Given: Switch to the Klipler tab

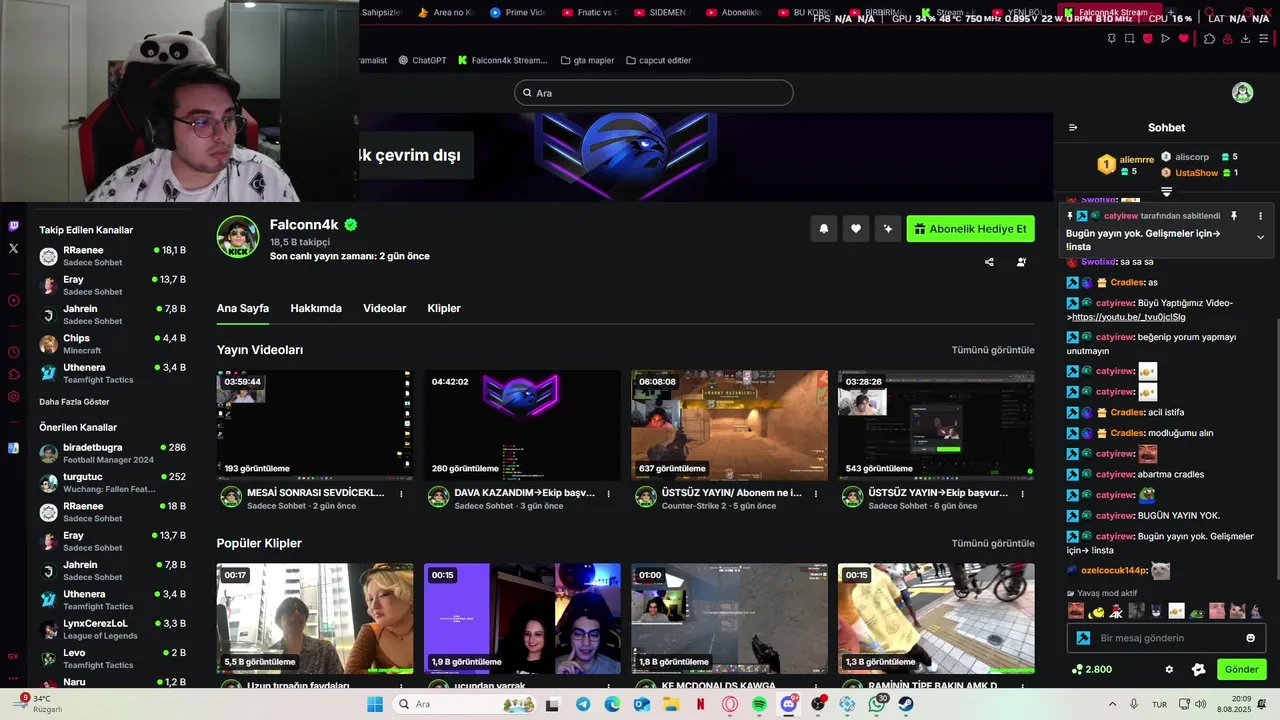Looking at the screenshot, I should coord(444,308).
